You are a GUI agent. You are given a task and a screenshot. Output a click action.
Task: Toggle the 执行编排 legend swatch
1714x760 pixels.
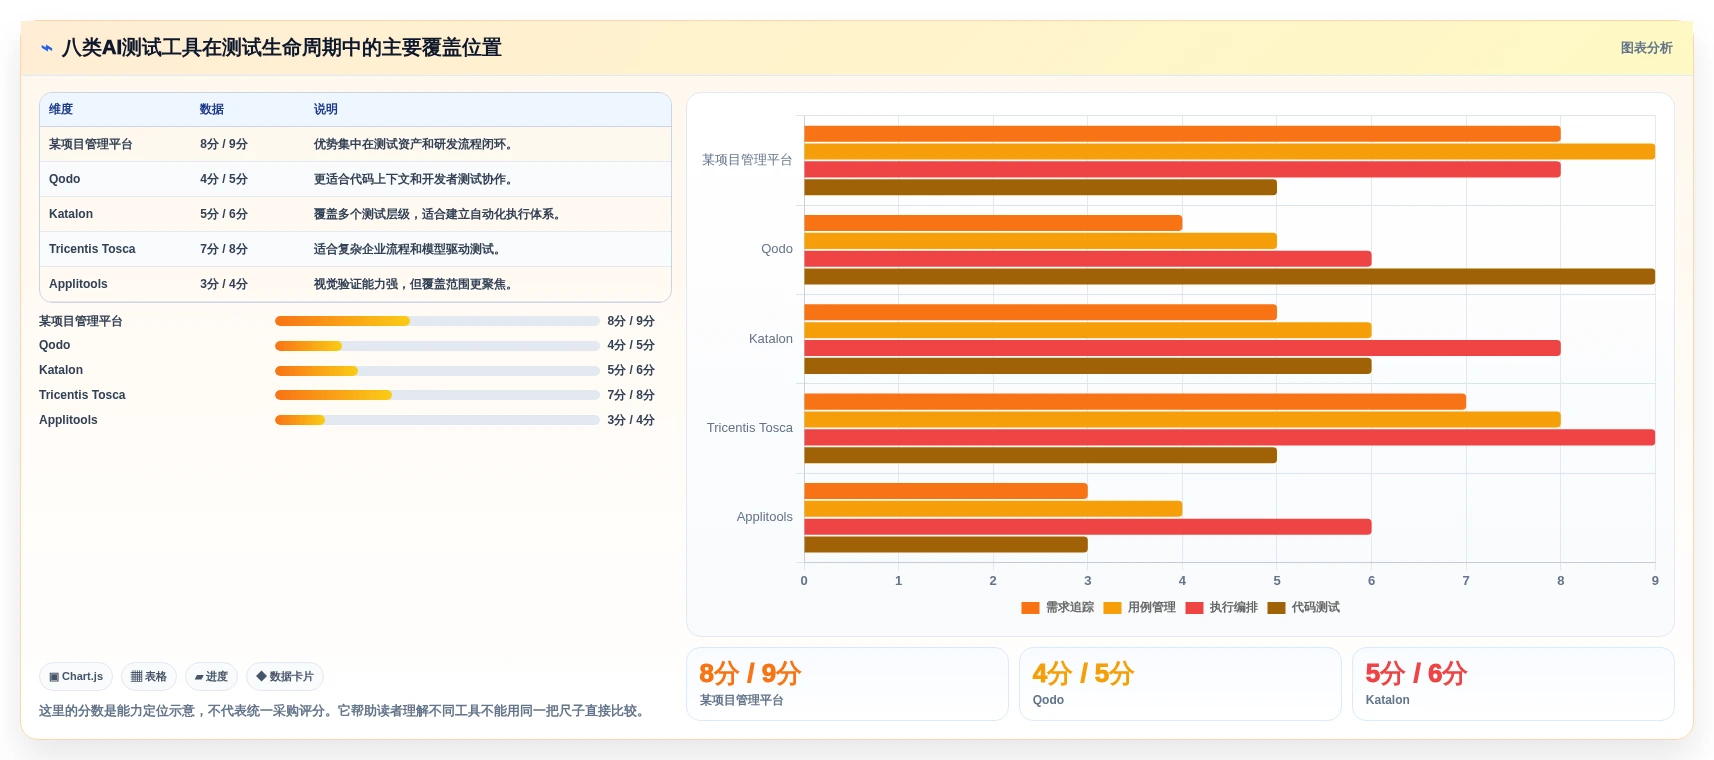pos(1194,608)
